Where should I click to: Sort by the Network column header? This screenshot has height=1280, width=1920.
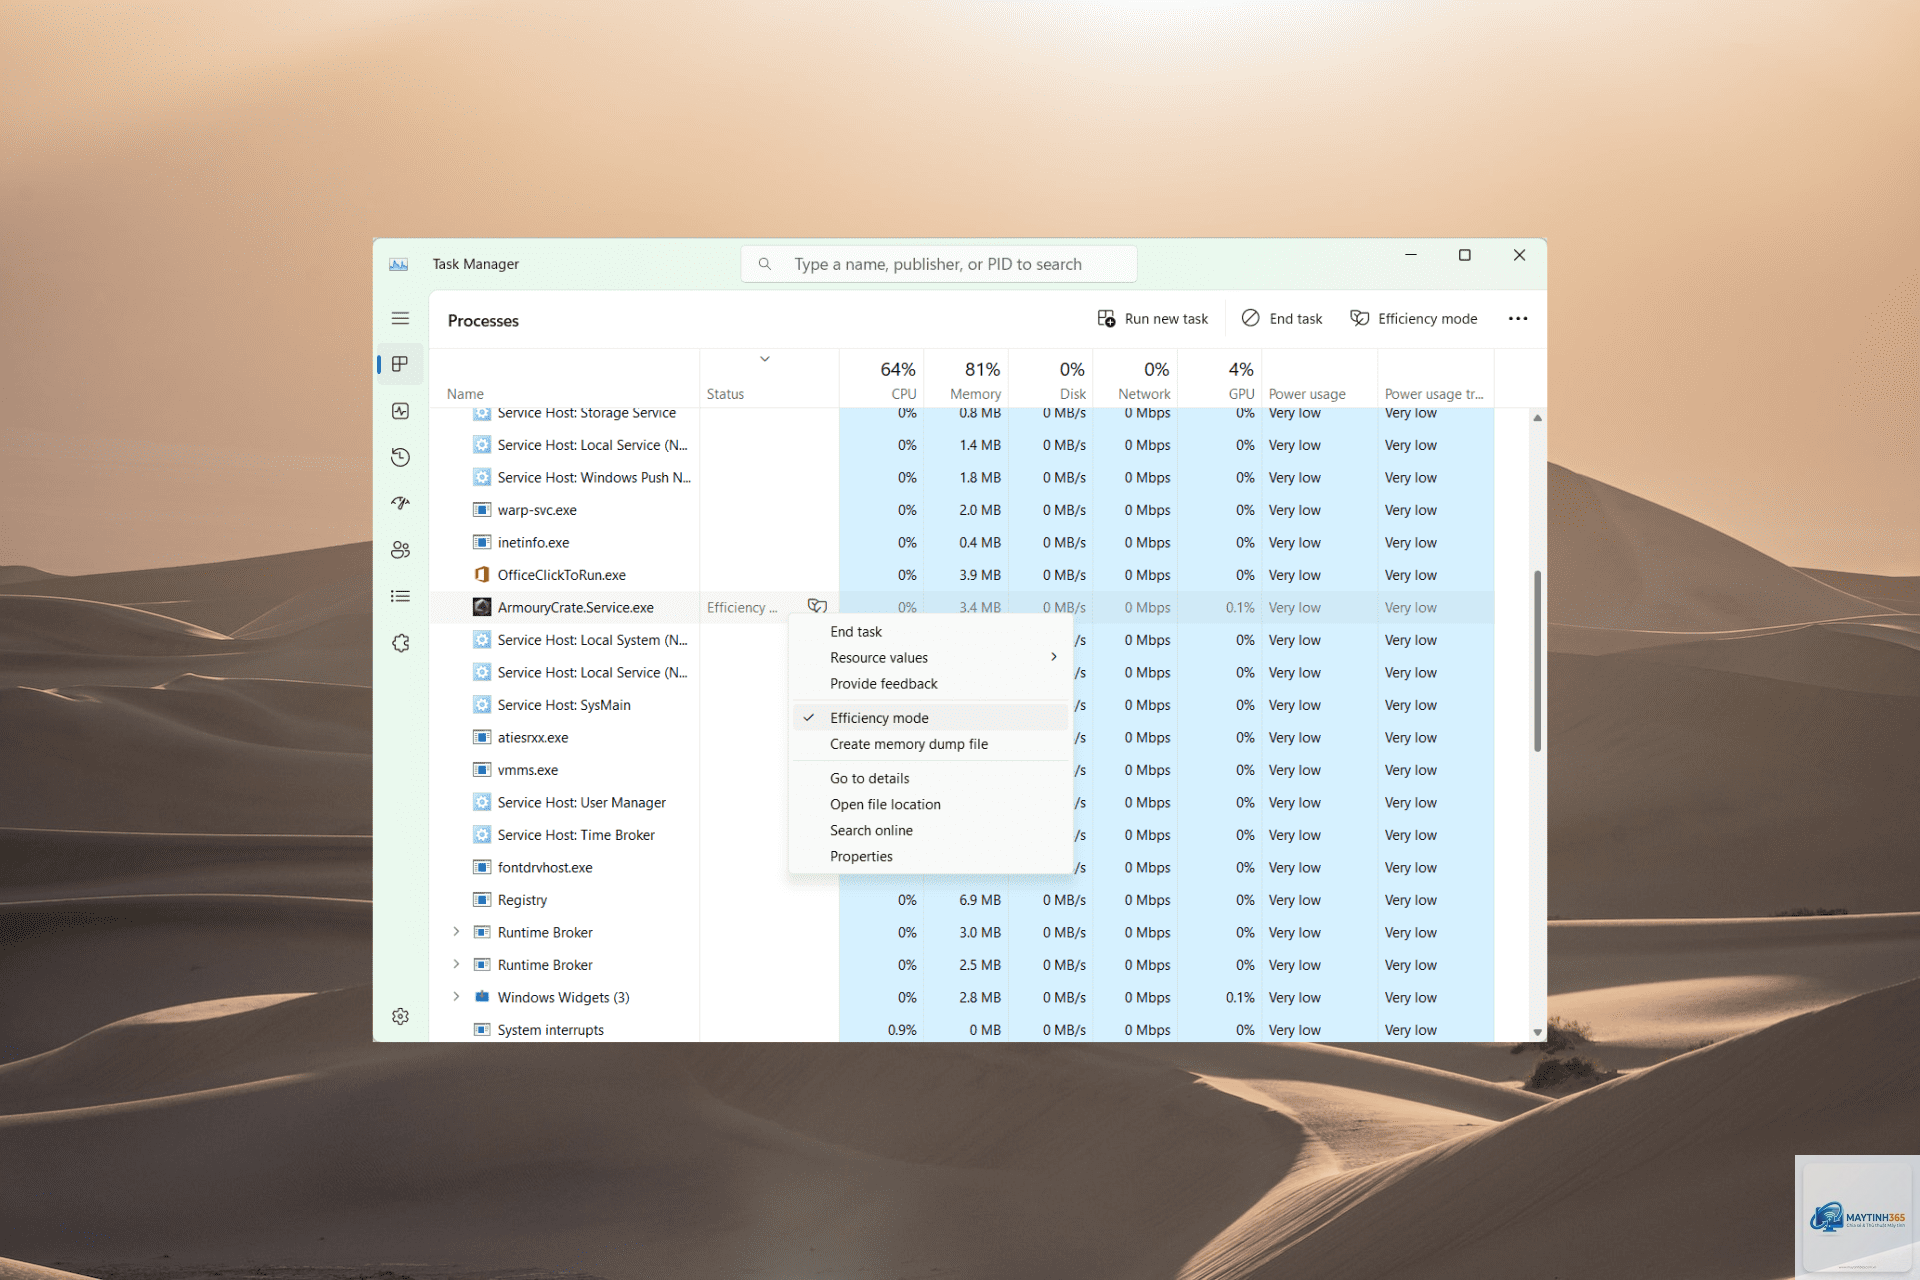click(1136, 380)
